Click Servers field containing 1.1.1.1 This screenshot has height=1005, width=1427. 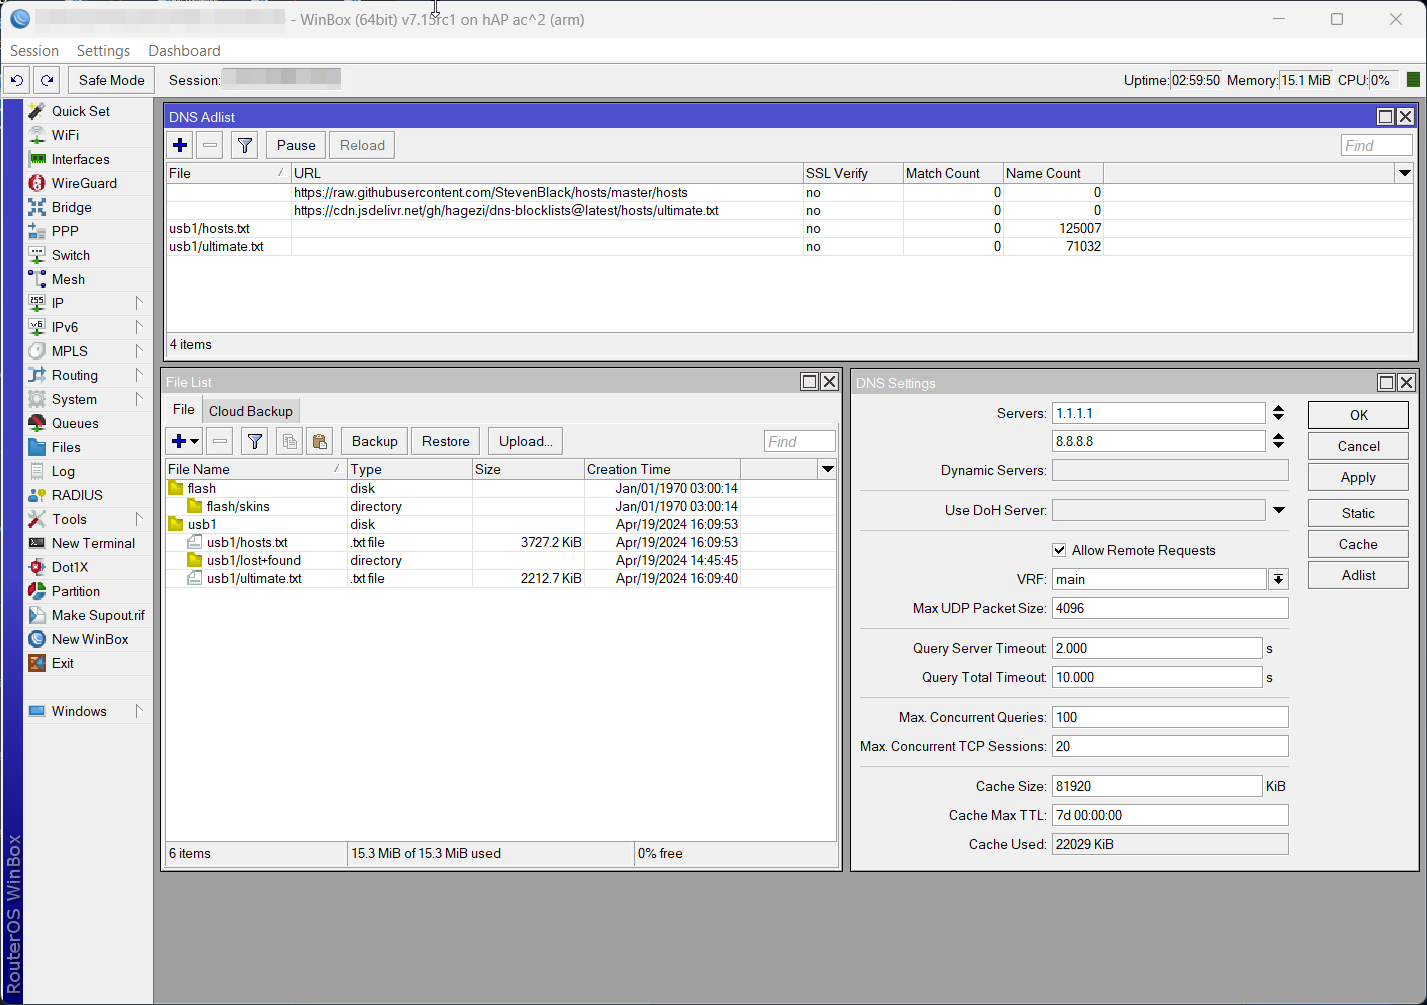(1158, 413)
